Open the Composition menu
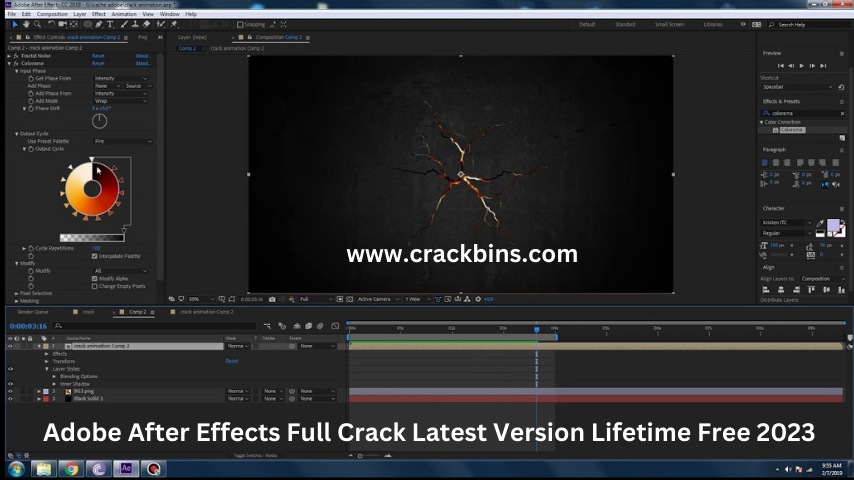 [52, 14]
